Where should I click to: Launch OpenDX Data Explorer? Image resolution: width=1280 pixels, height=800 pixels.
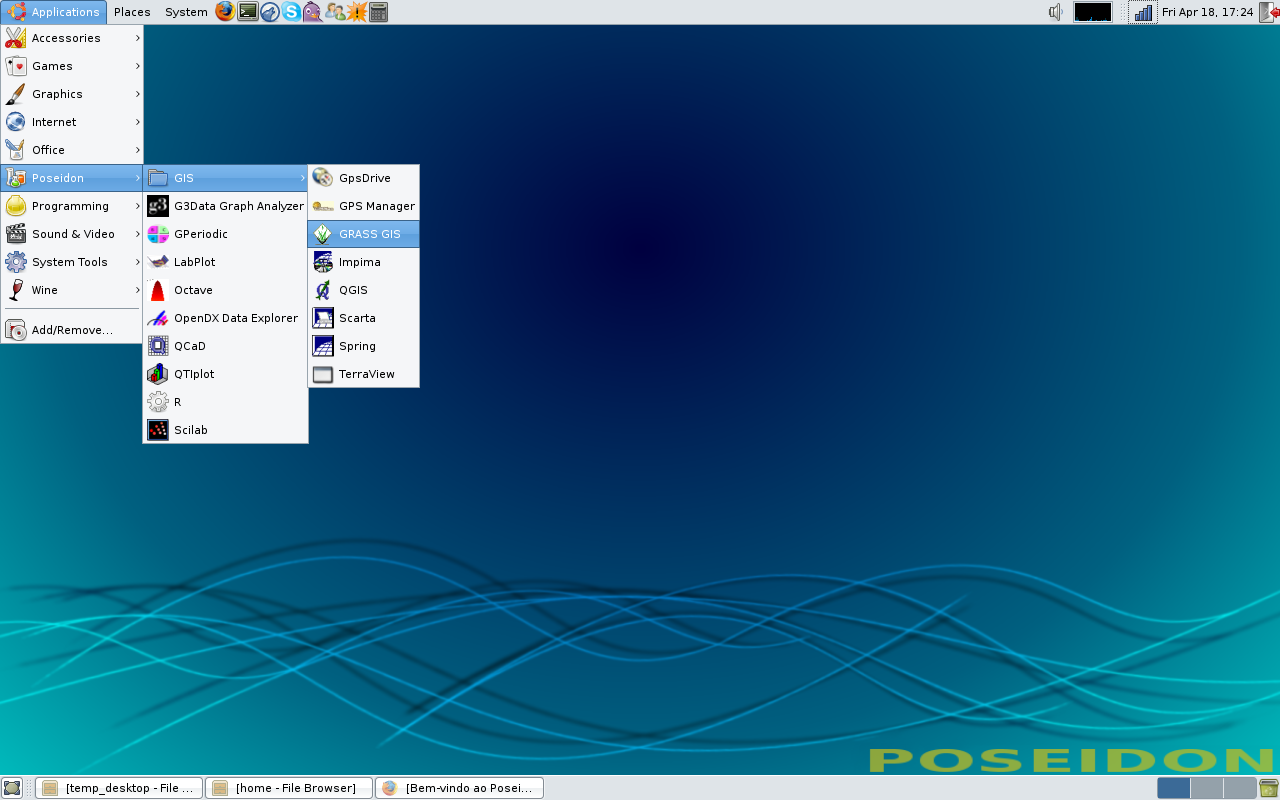(x=226, y=318)
